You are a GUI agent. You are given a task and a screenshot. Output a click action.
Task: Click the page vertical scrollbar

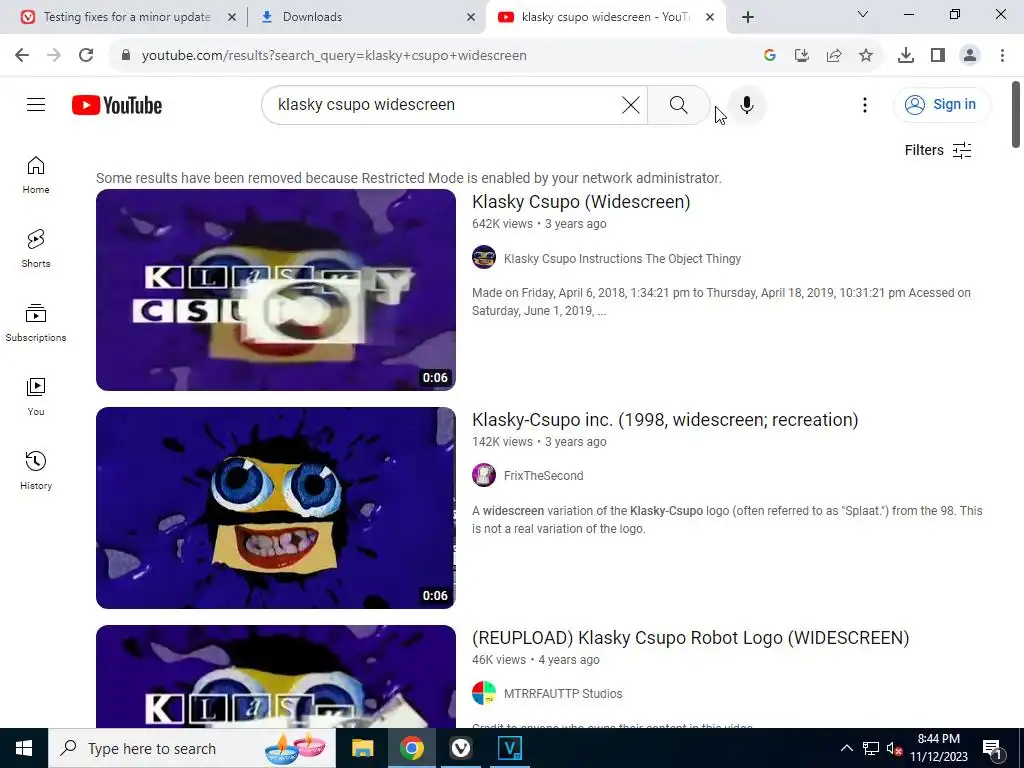pos(1016,114)
